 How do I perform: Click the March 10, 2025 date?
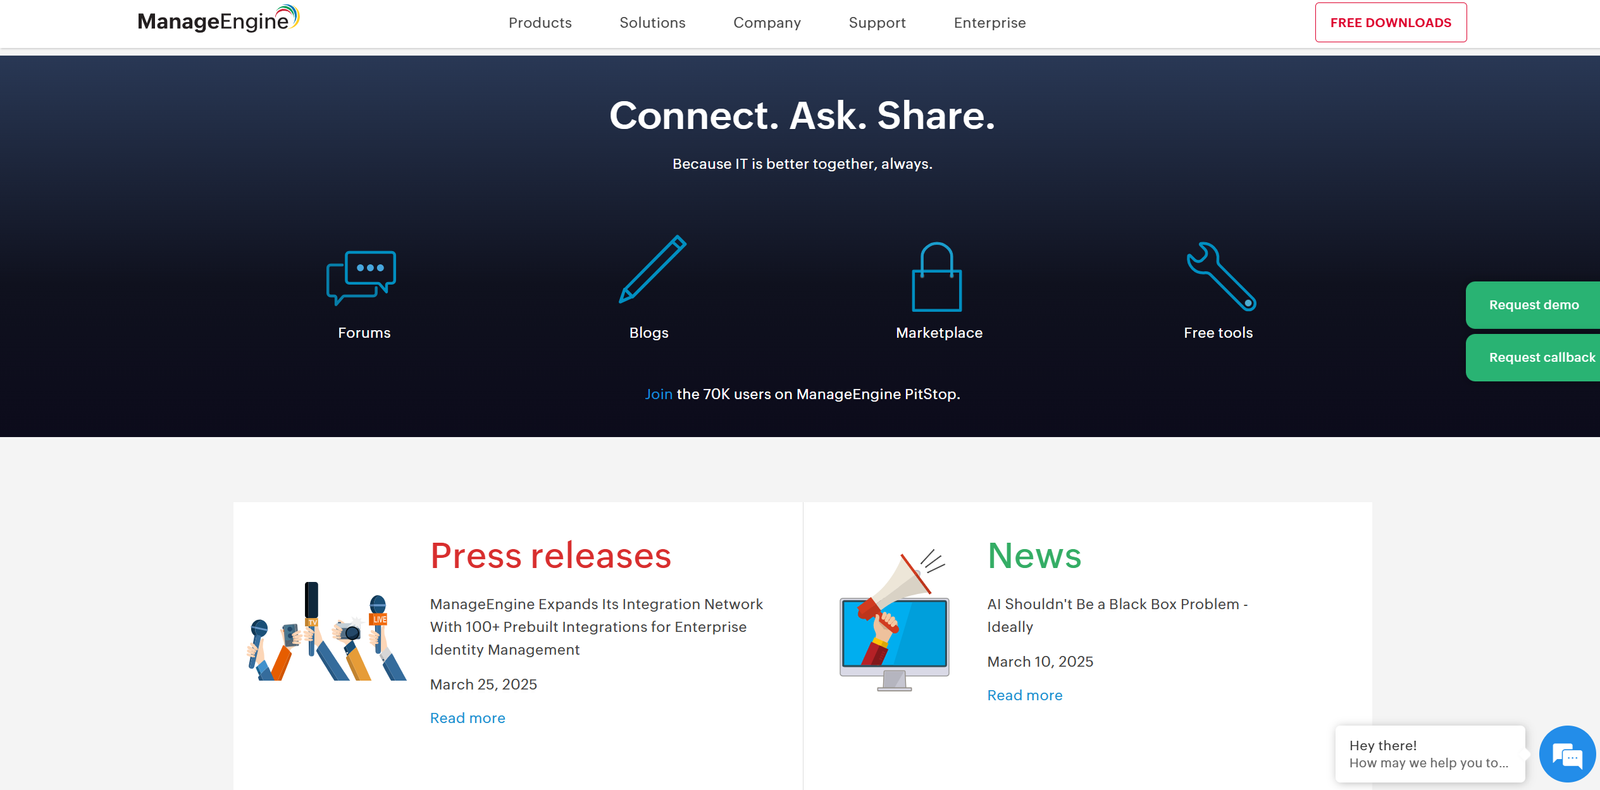(x=1040, y=662)
